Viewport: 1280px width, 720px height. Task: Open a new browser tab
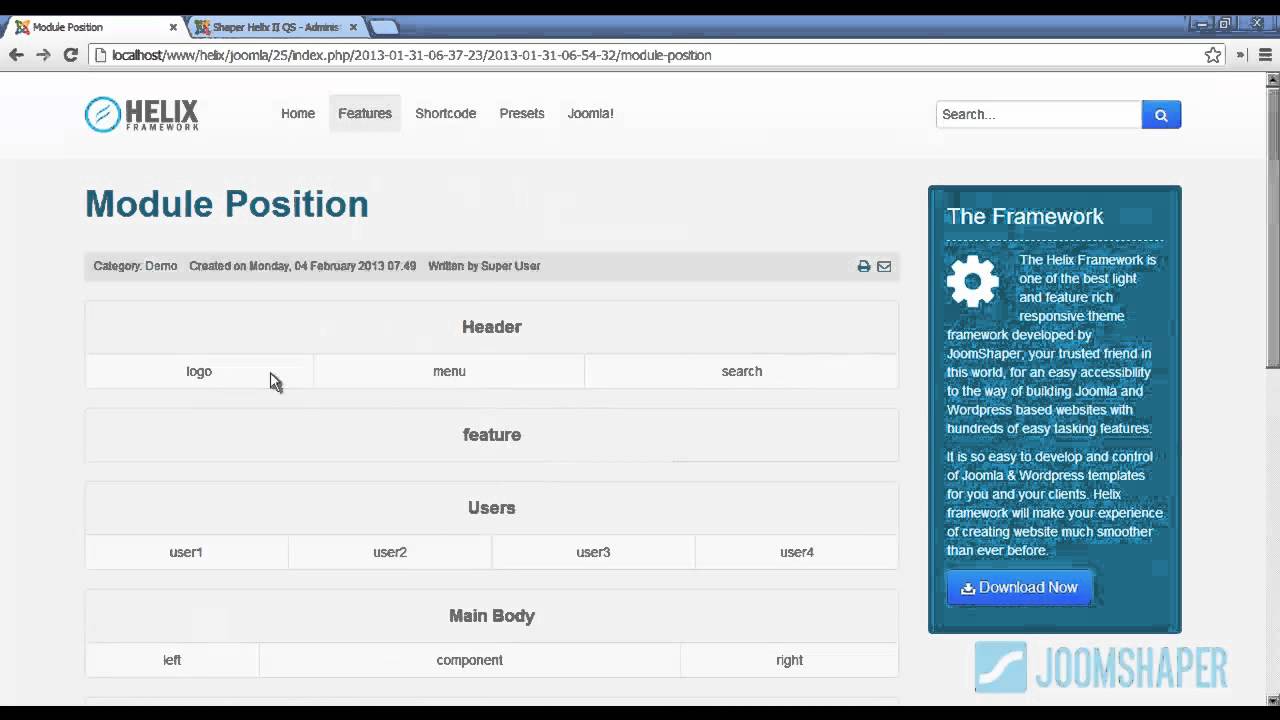(384, 27)
